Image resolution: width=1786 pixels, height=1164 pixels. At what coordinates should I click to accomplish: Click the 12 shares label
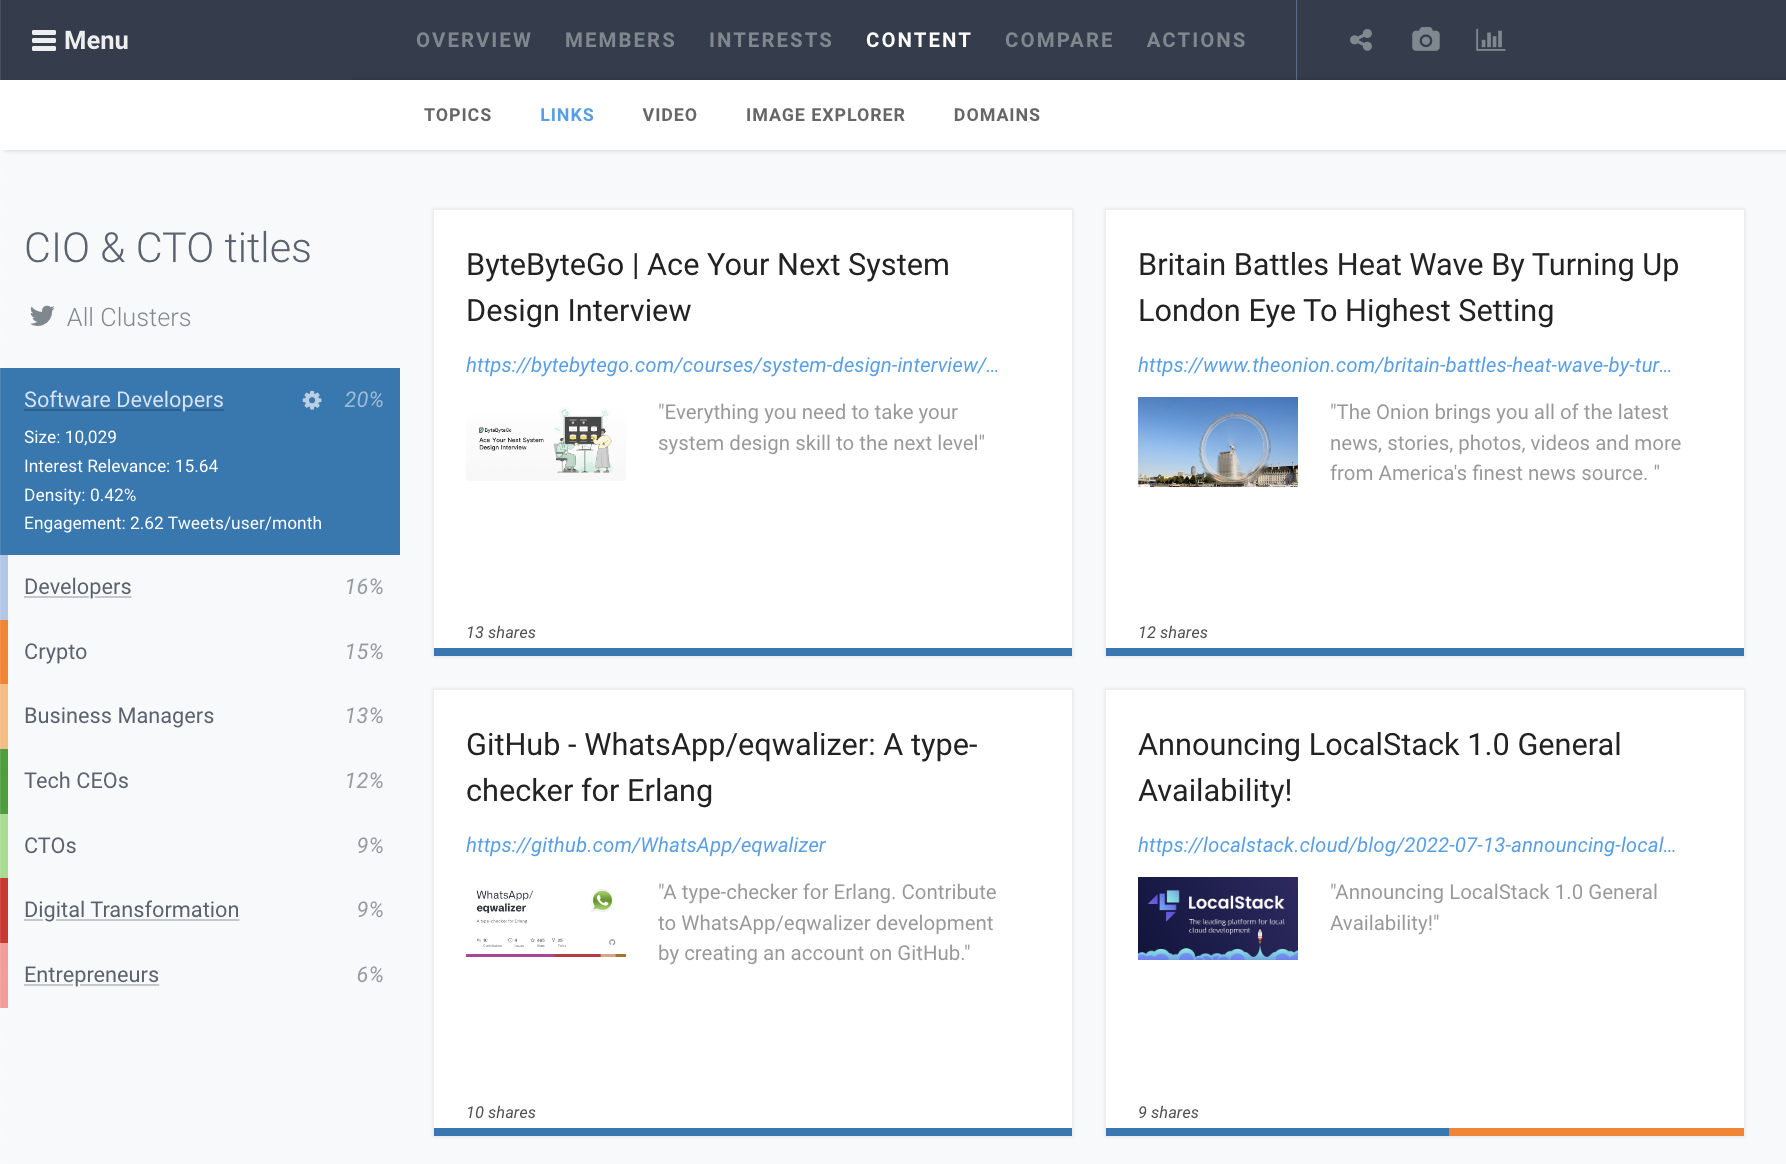[1173, 632]
